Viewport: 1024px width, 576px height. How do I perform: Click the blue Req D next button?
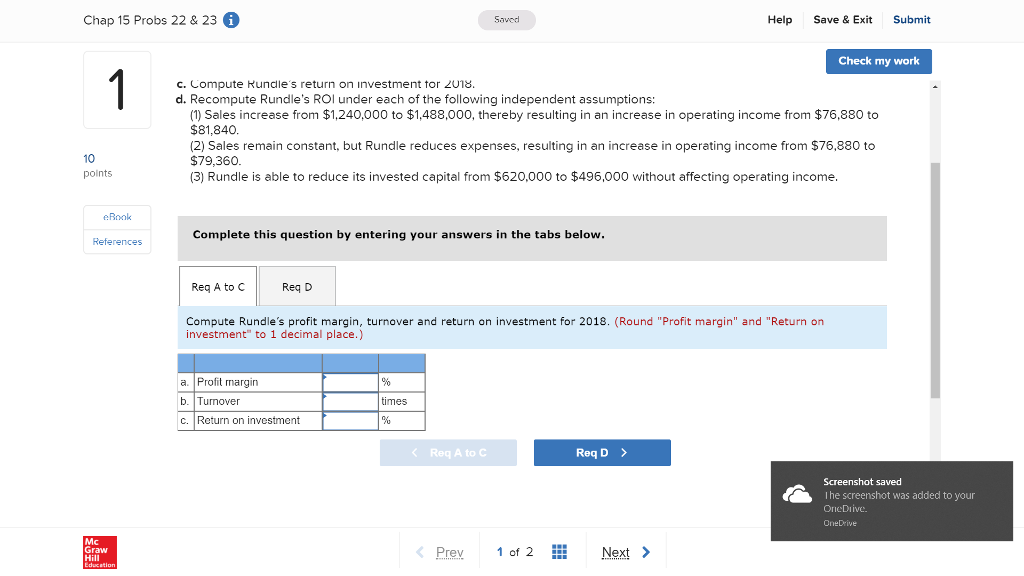coord(602,453)
